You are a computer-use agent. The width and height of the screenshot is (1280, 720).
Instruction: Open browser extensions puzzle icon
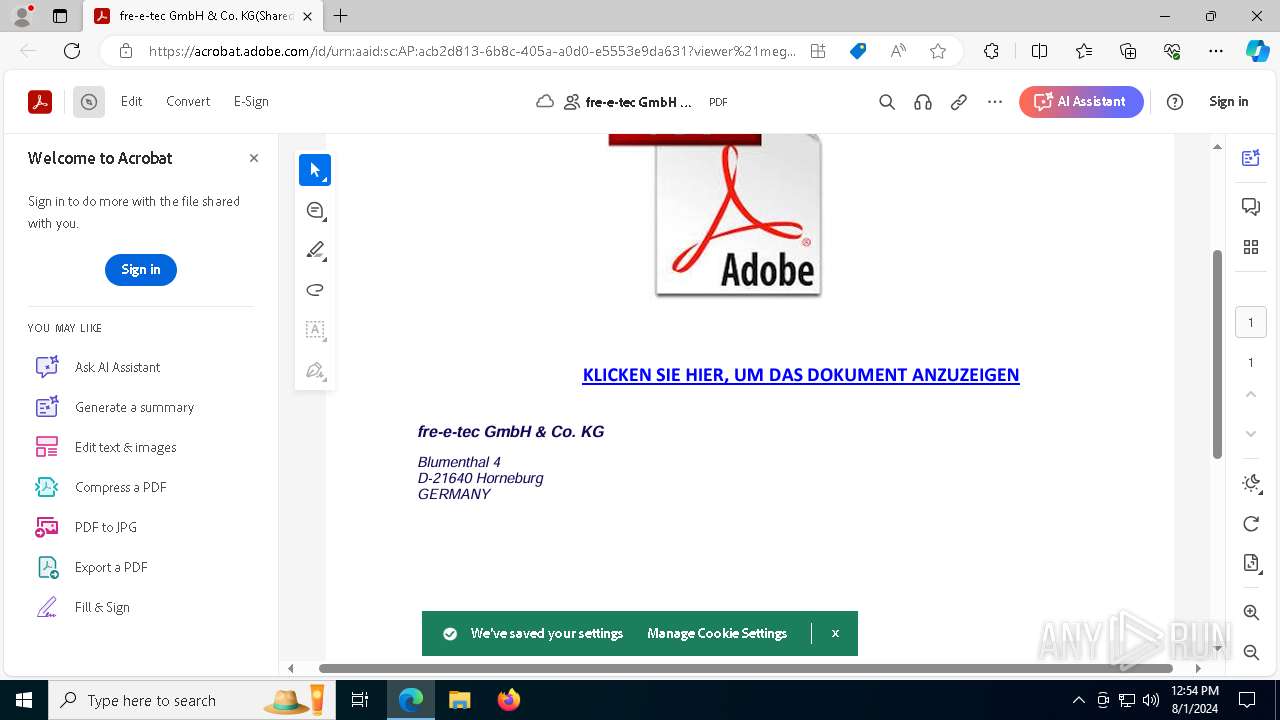click(x=991, y=51)
